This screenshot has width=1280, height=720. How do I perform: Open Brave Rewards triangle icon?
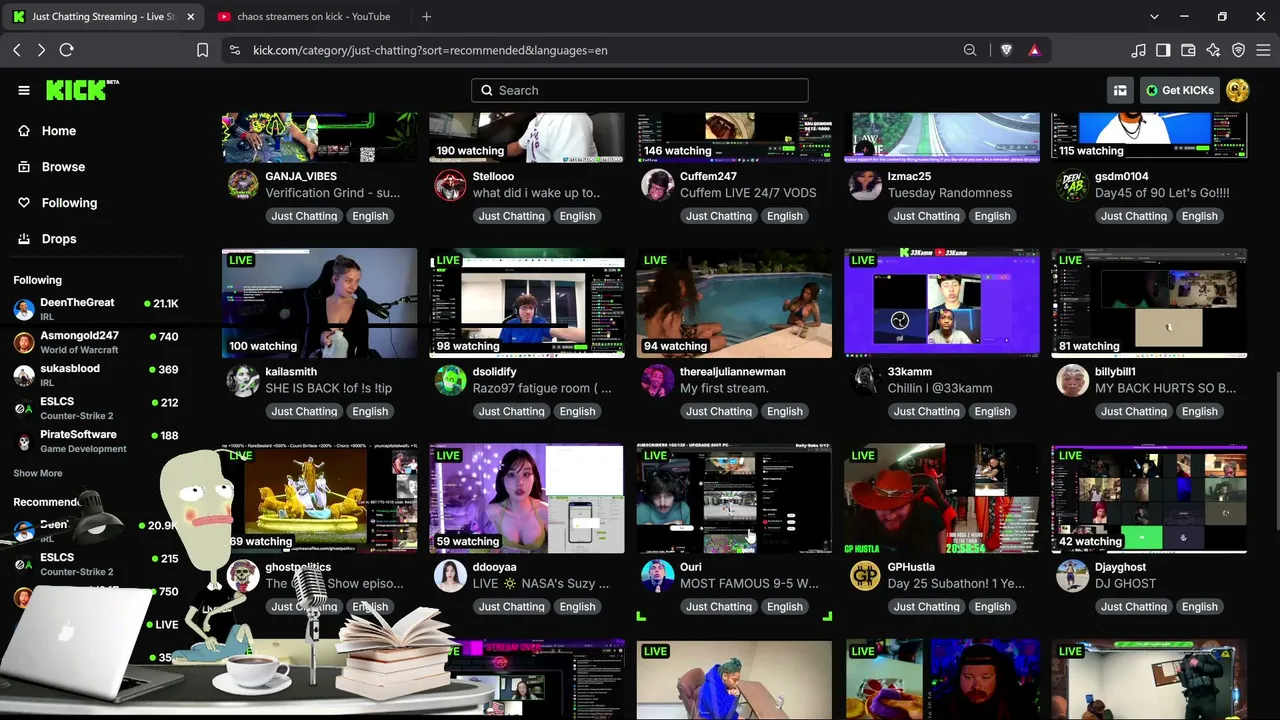coord(1034,50)
